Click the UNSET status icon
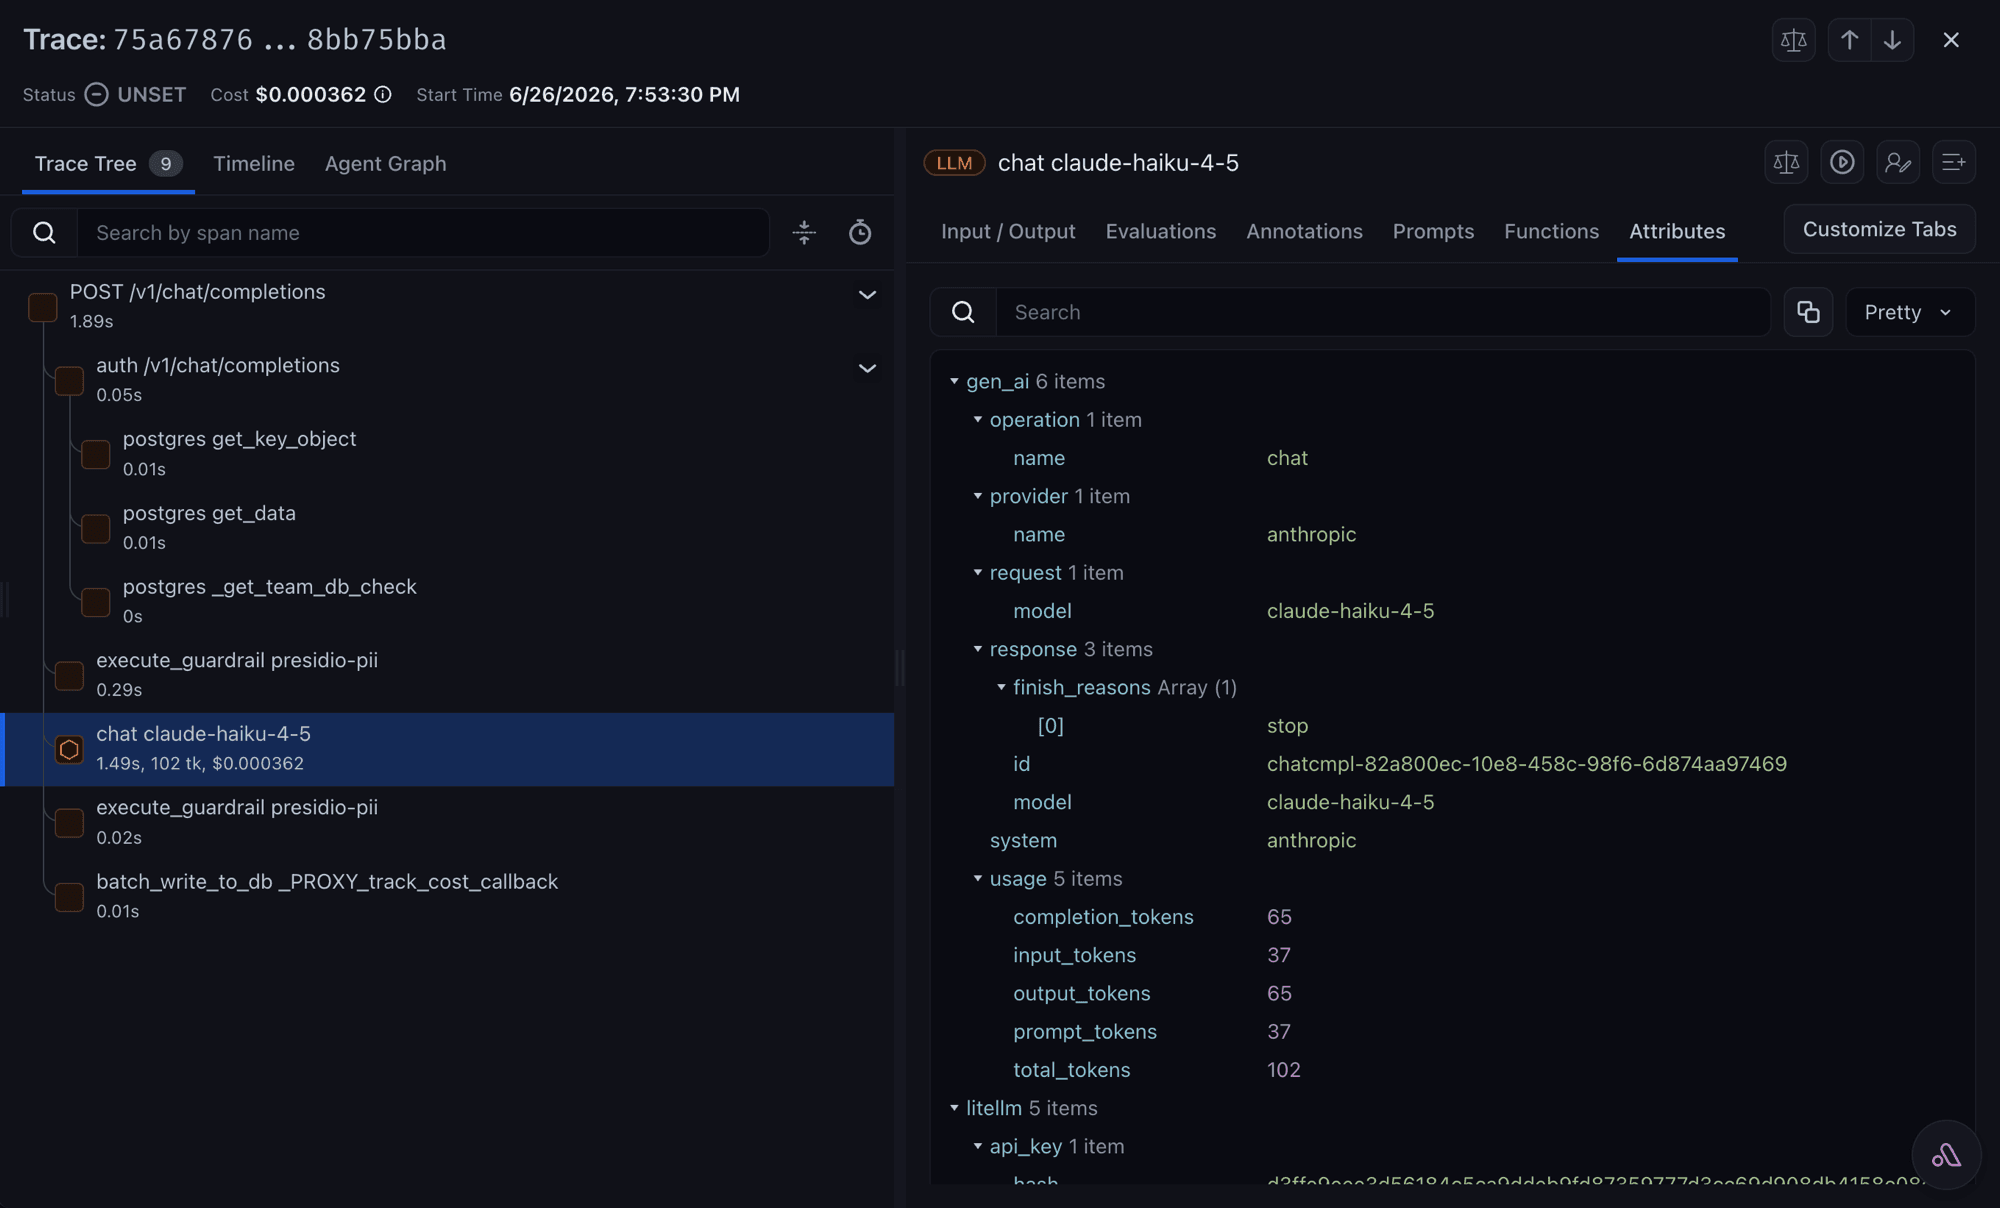The width and height of the screenshot is (2000, 1208). click(96, 94)
